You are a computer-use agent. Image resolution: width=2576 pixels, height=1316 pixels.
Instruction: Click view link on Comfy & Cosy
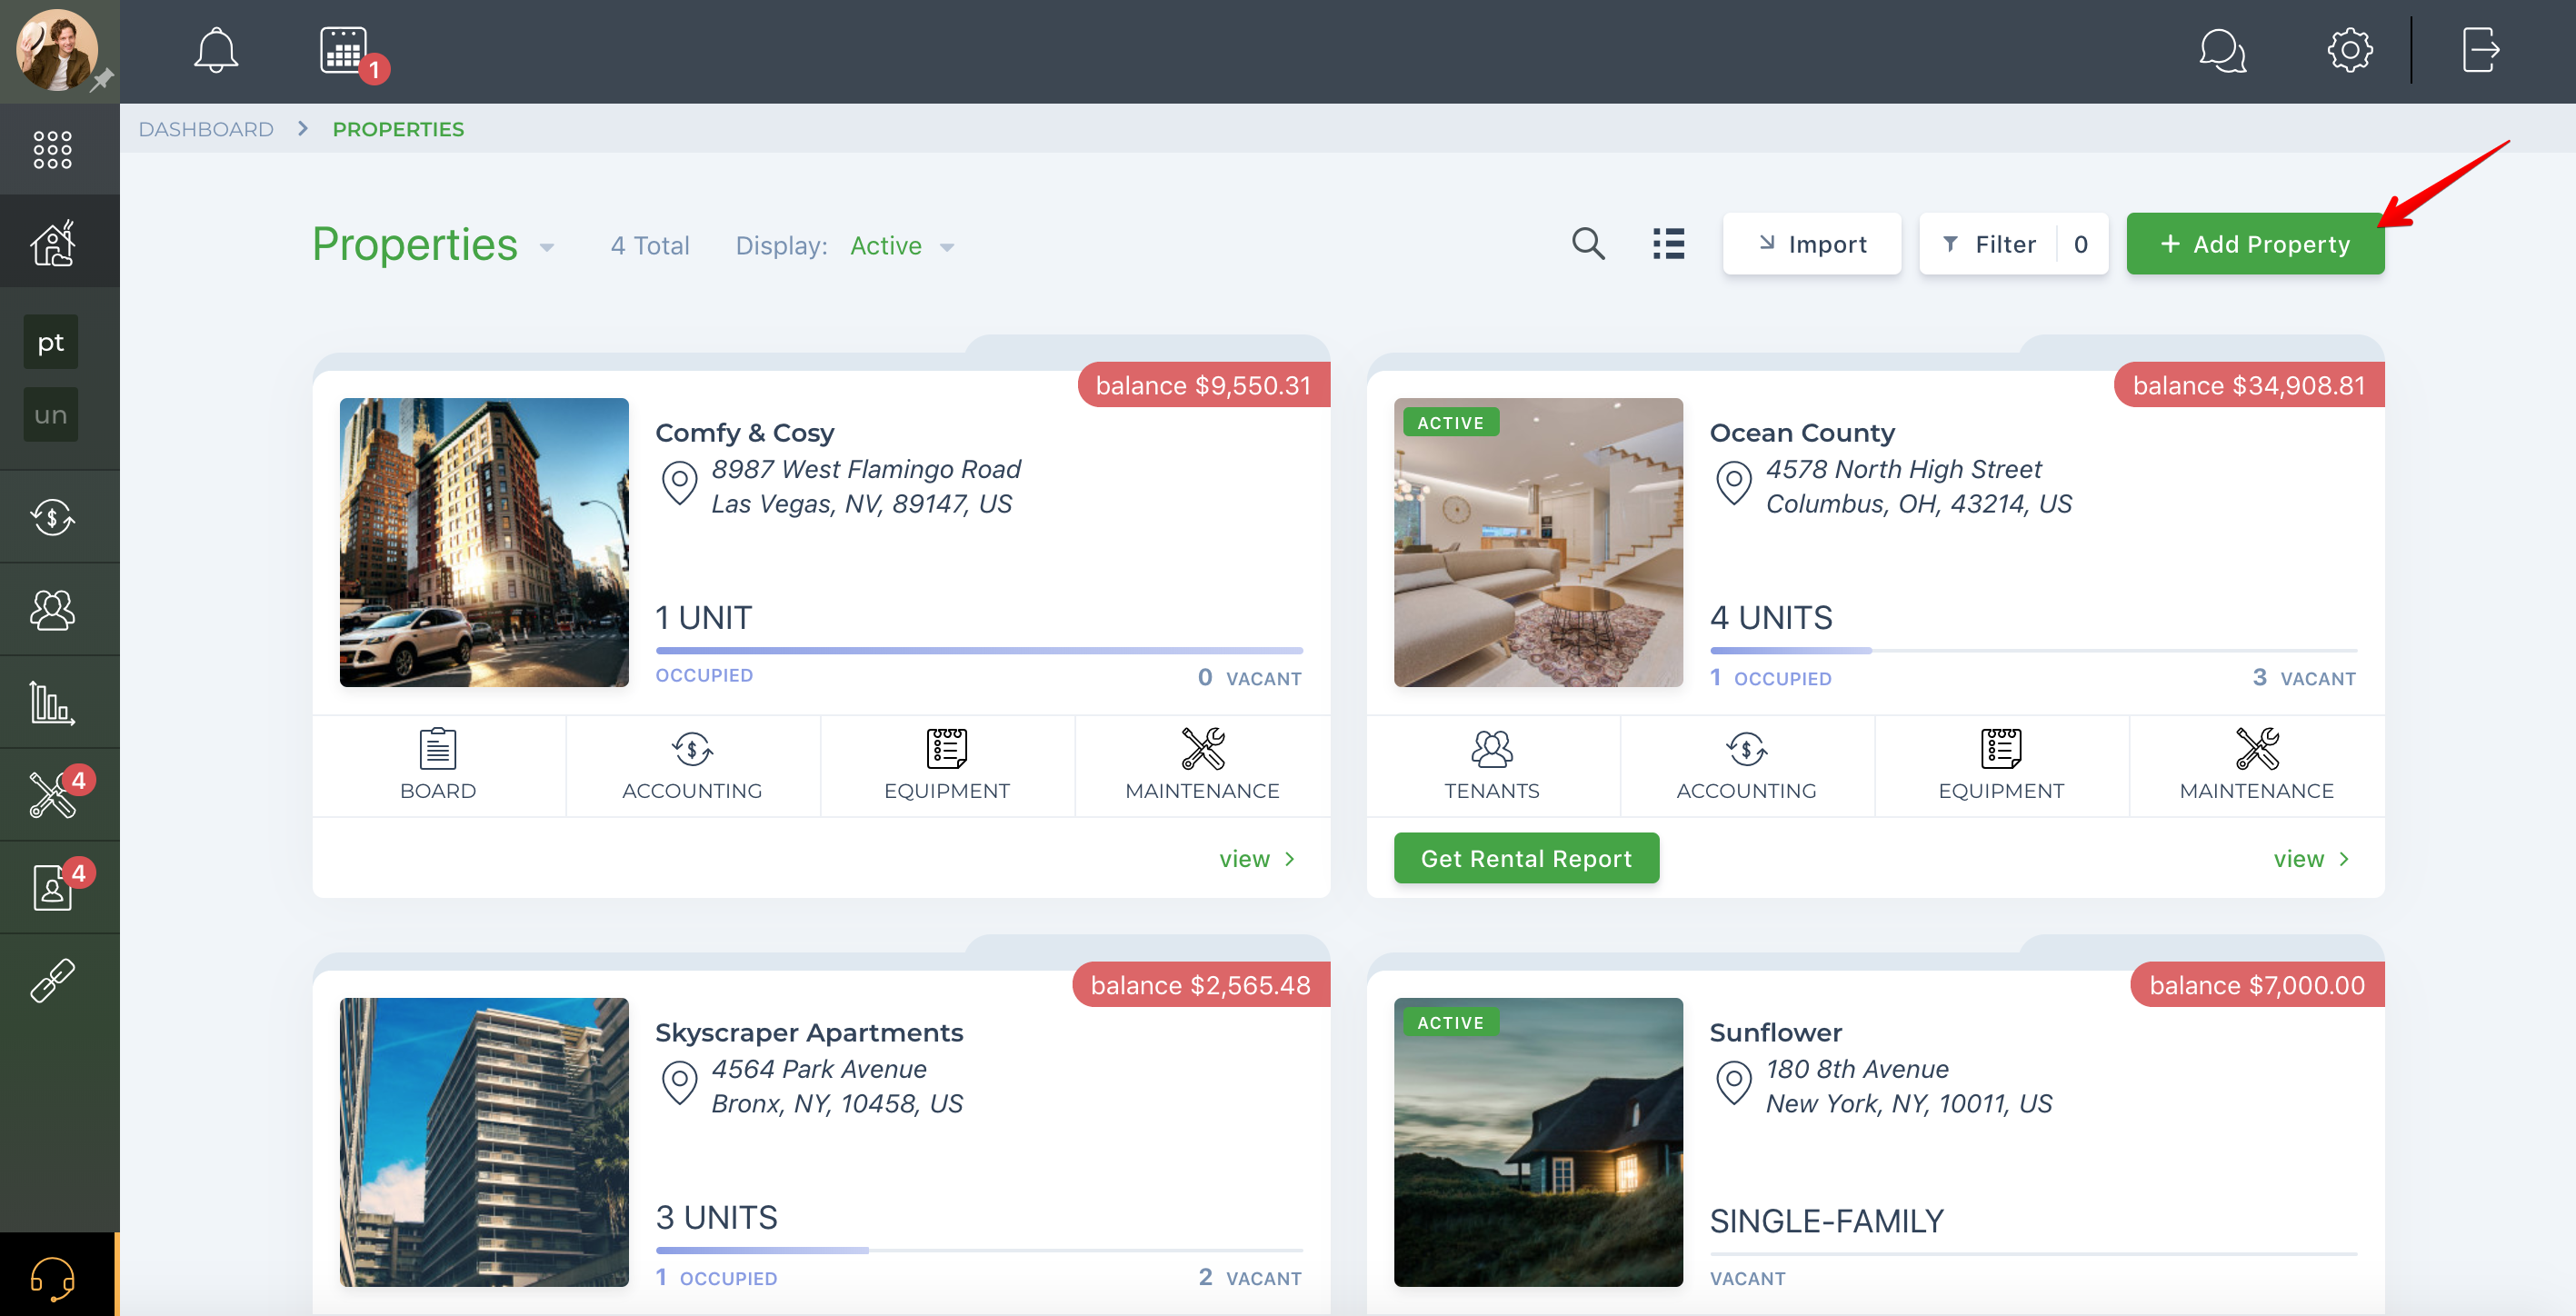pos(1257,859)
